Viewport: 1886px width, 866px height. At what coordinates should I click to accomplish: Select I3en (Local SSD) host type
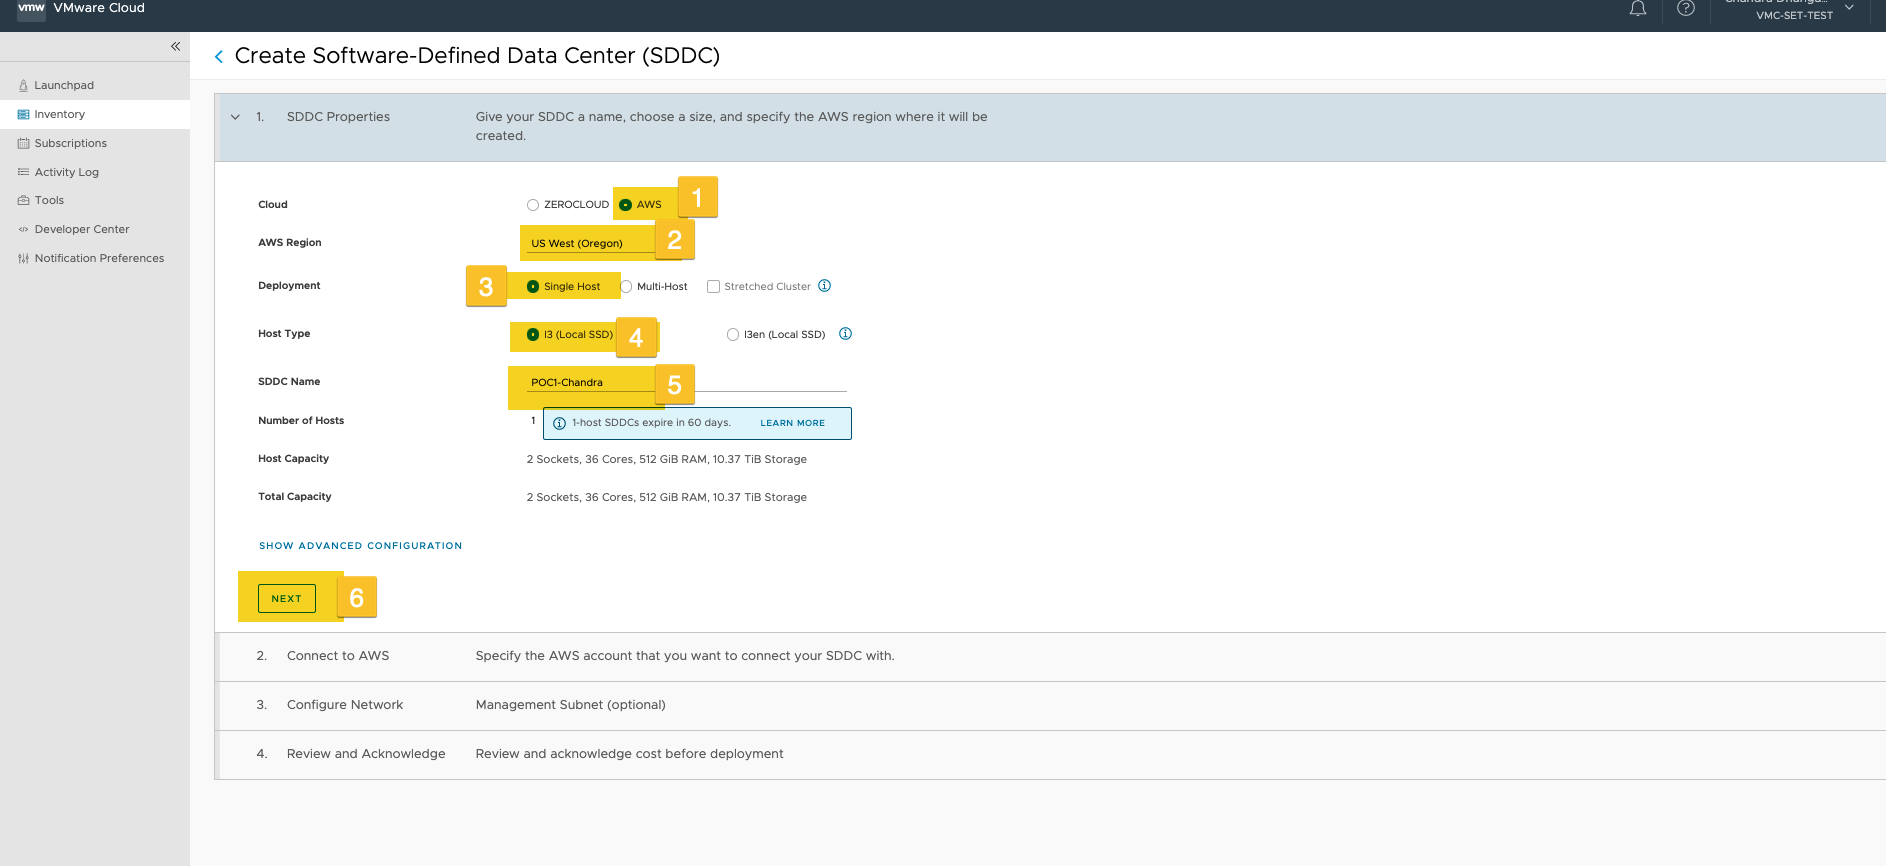pos(733,335)
